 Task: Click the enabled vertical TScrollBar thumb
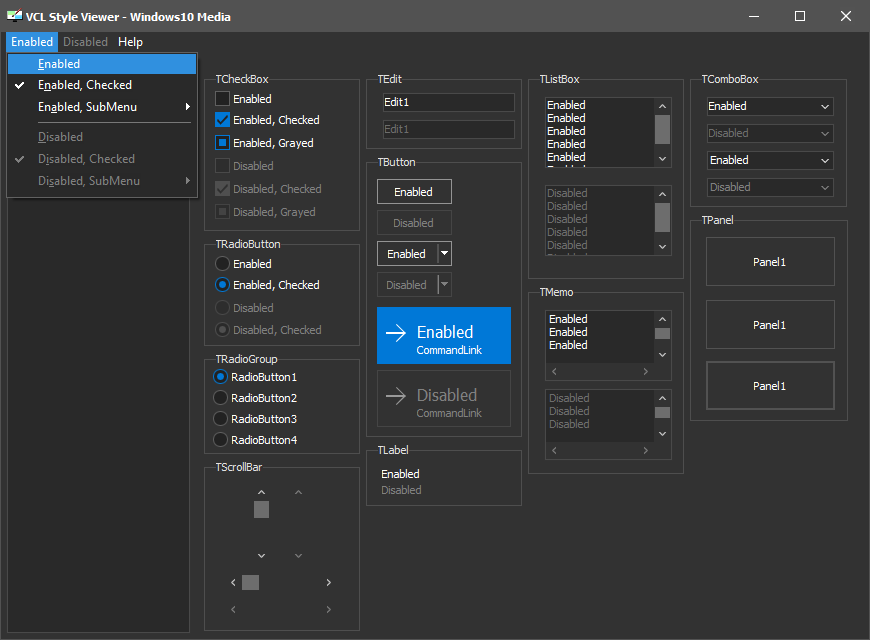(x=261, y=510)
